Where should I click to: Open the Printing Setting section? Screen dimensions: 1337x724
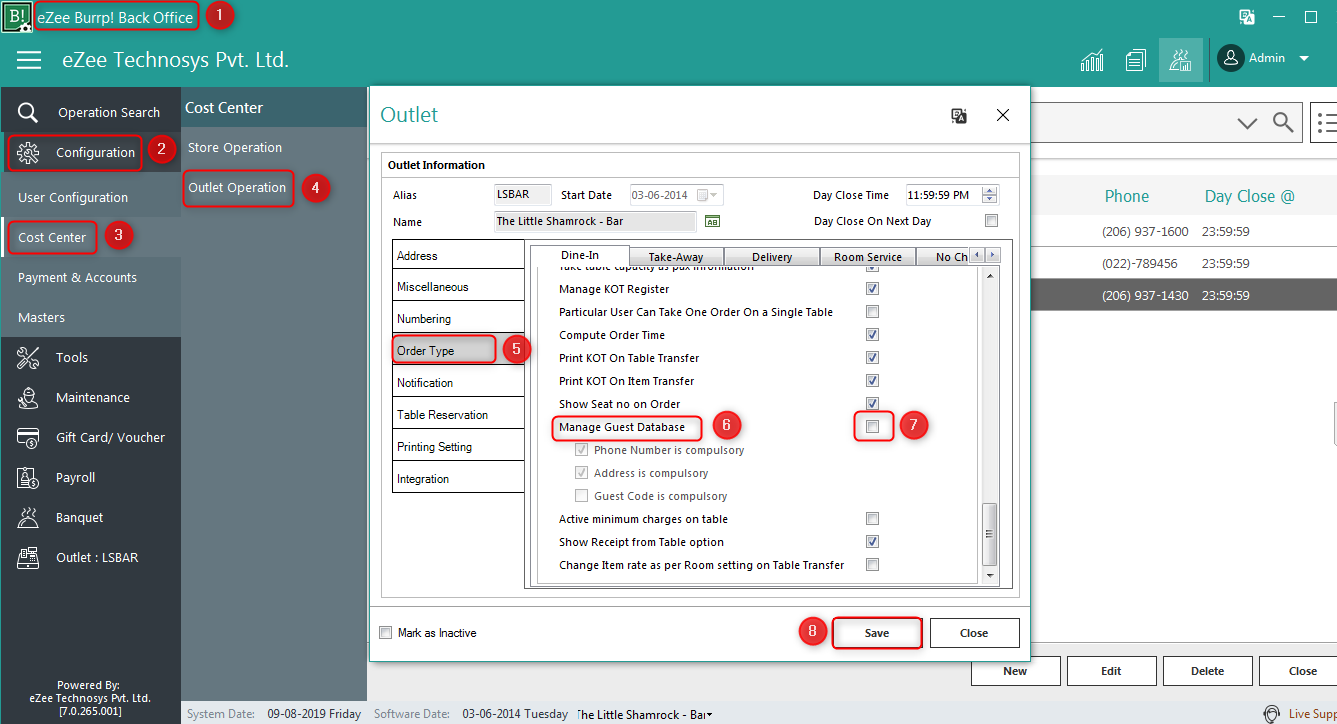(x=458, y=446)
